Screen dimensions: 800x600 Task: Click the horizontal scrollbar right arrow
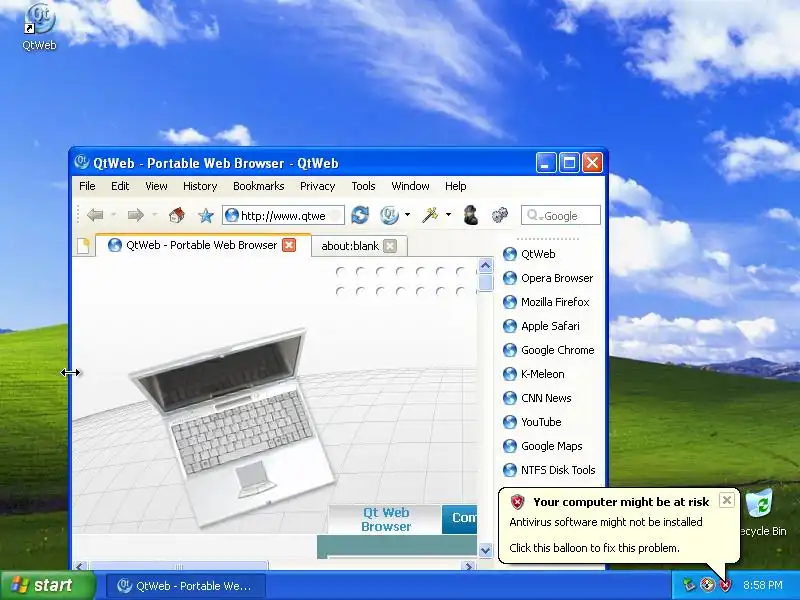[x=468, y=566]
